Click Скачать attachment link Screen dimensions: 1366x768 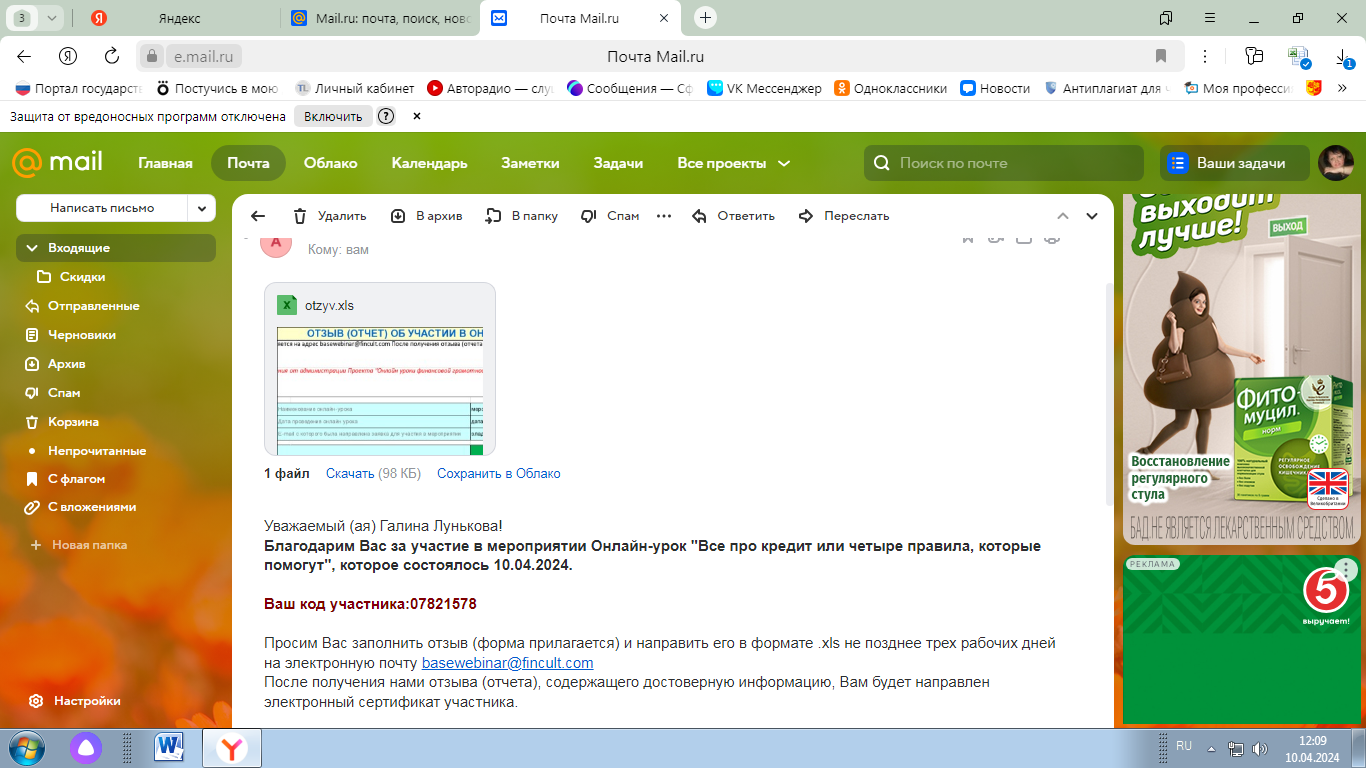pos(350,474)
